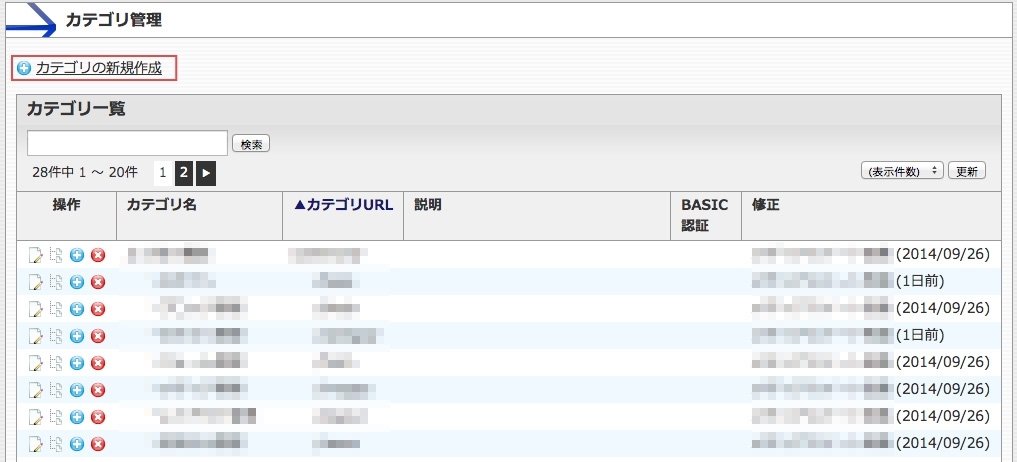Click the 操作 column header
This screenshot has width=1017, height=462.
pyautogui.click(x=66, y=205)
